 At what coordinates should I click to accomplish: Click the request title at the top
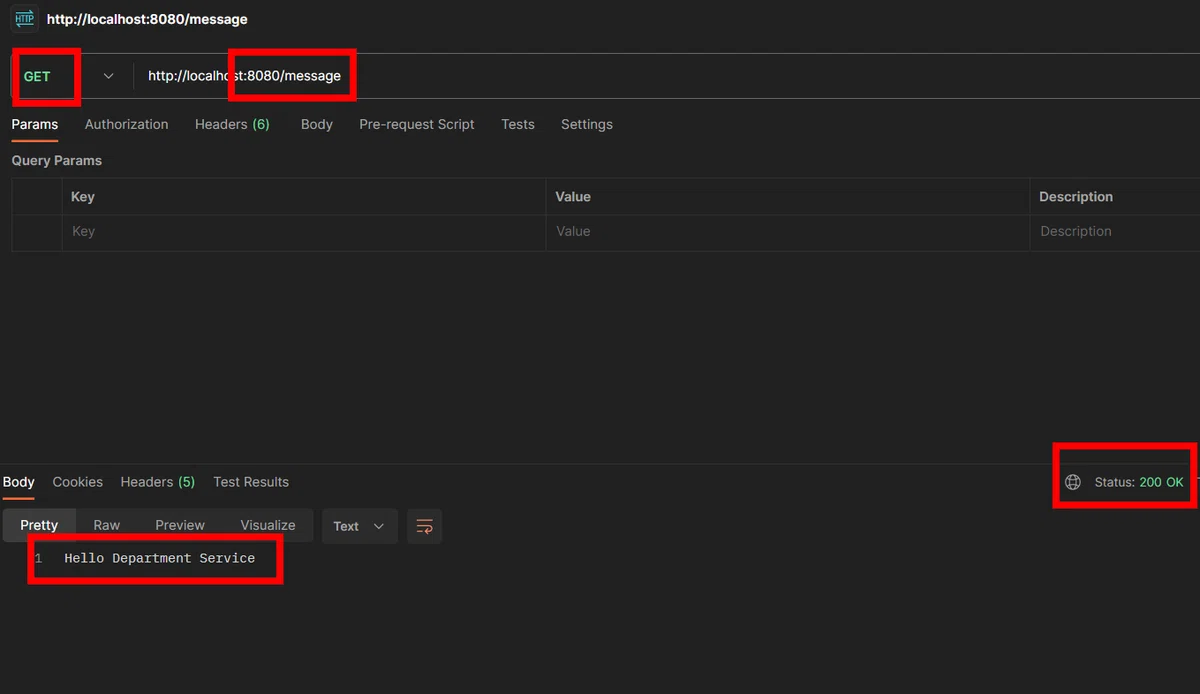pos(147,19)
